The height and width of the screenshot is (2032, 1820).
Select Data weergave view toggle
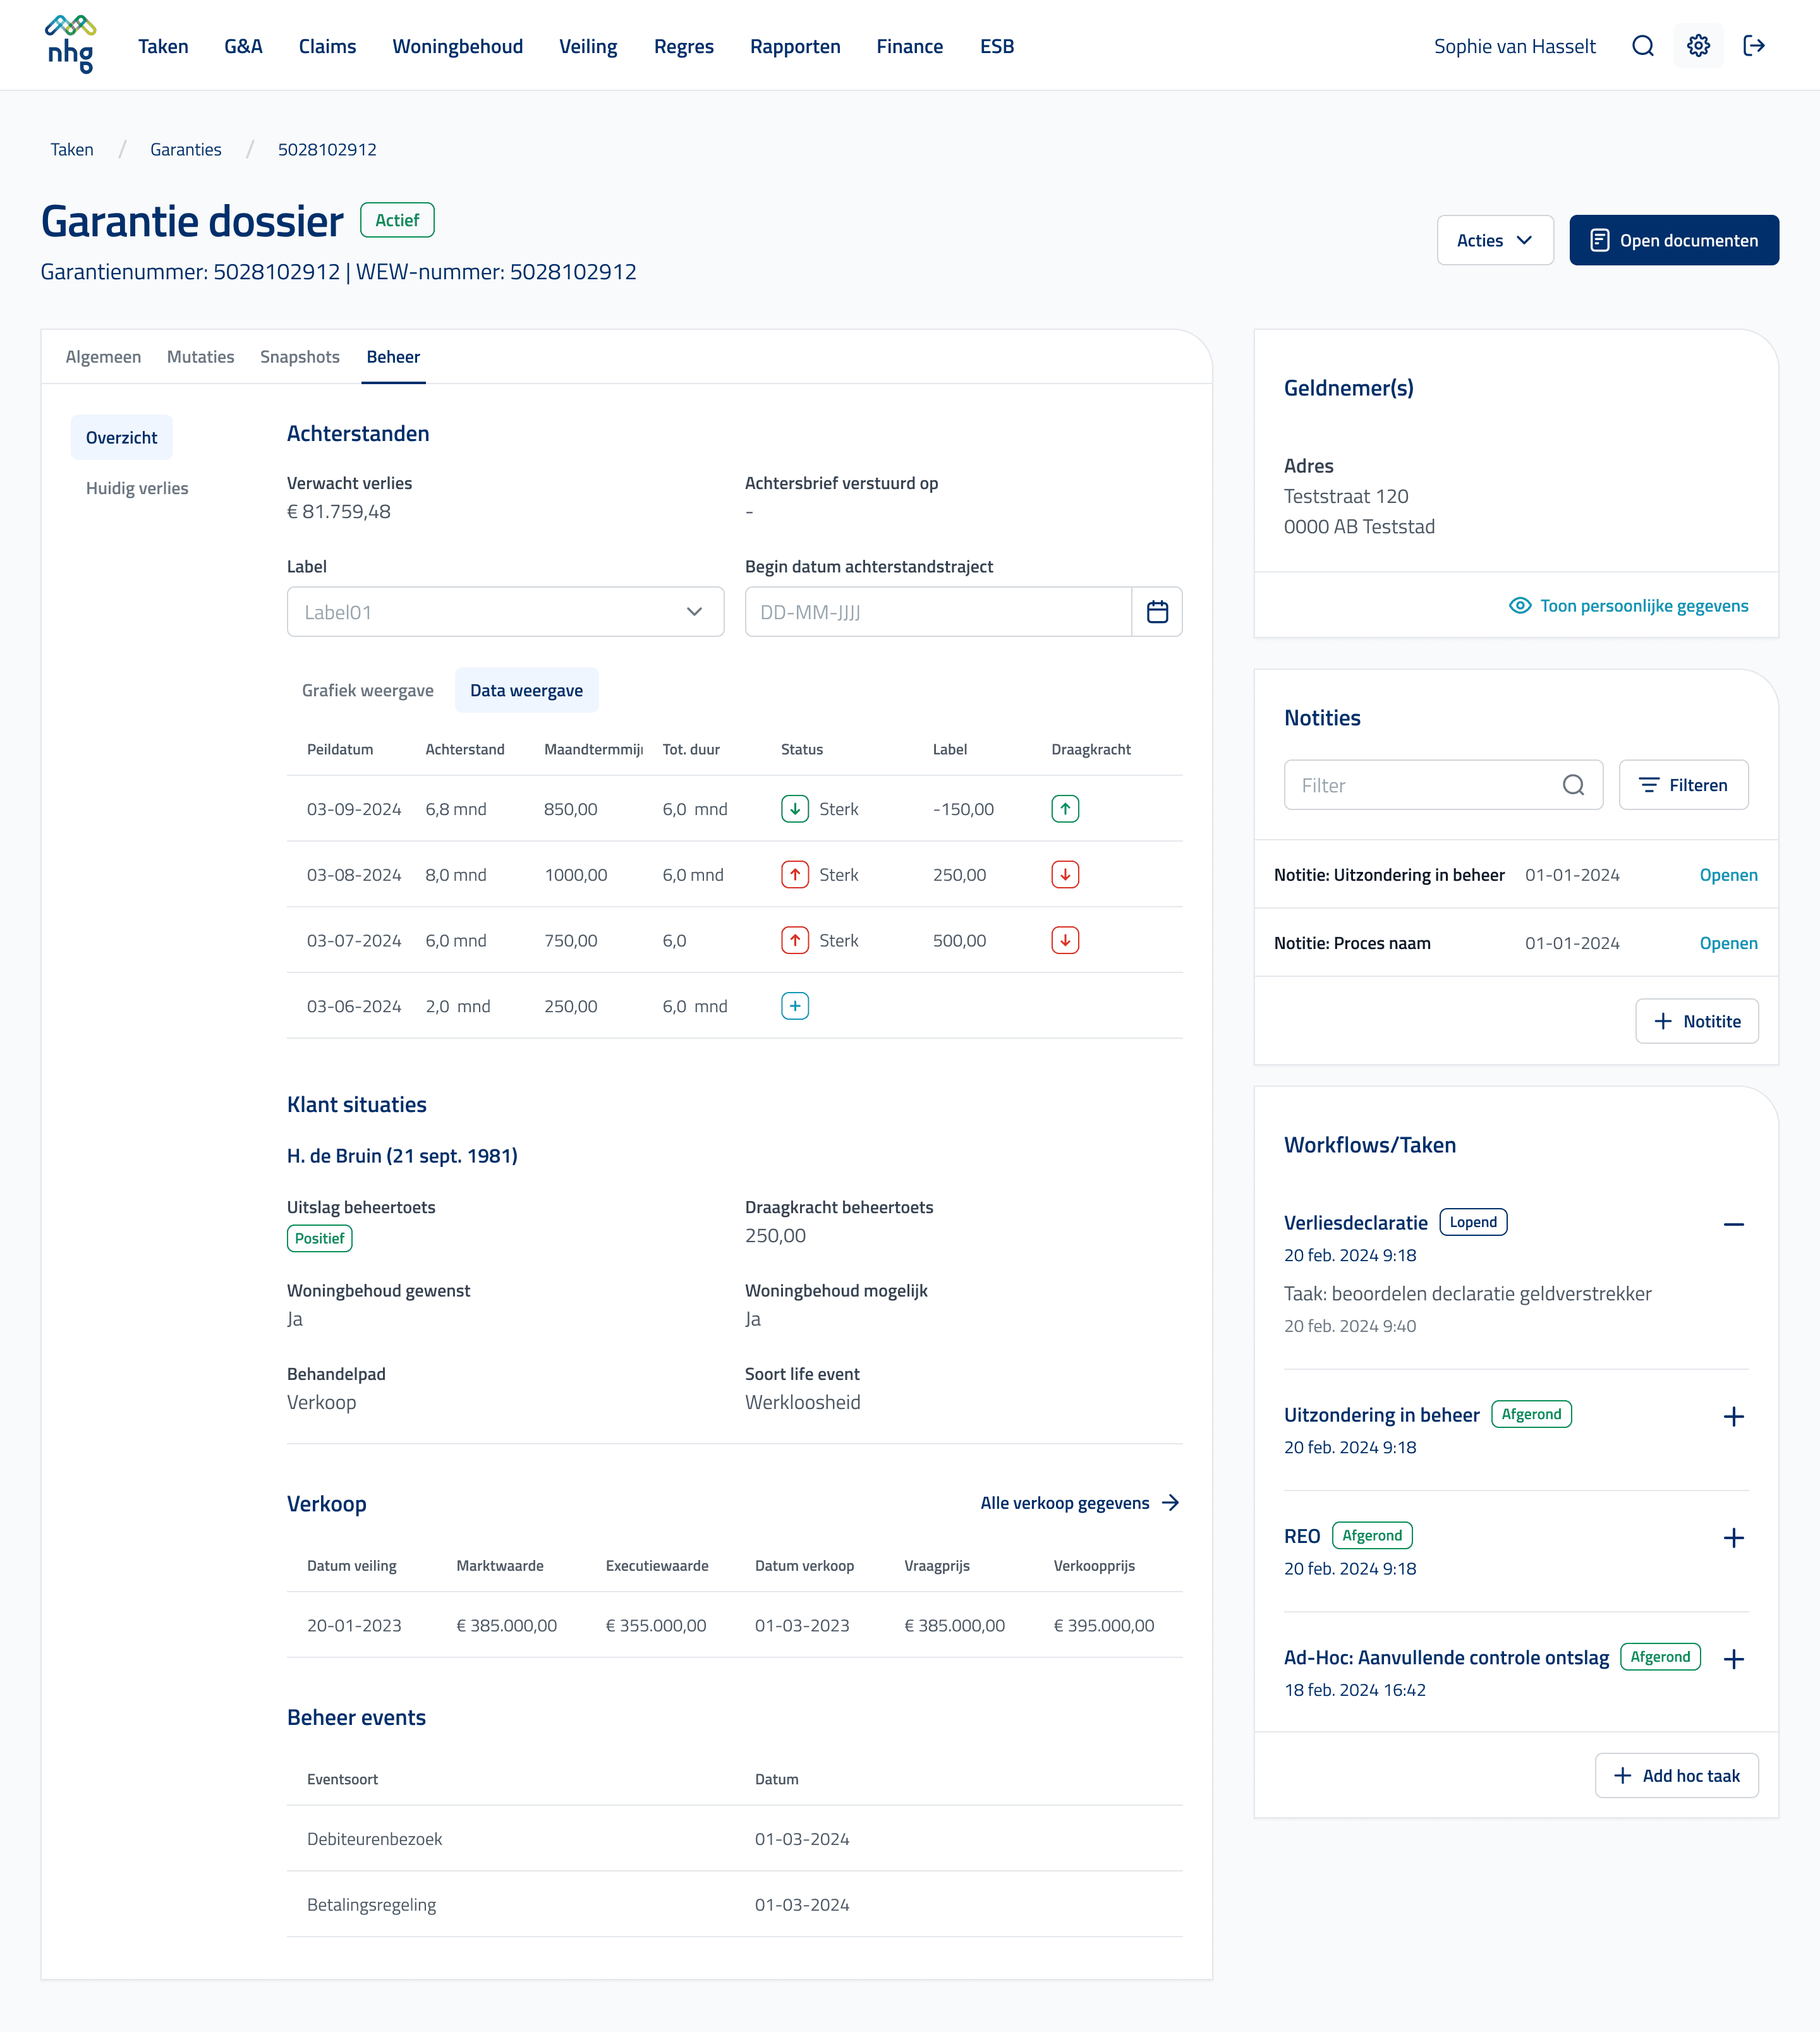pos(526,690)
